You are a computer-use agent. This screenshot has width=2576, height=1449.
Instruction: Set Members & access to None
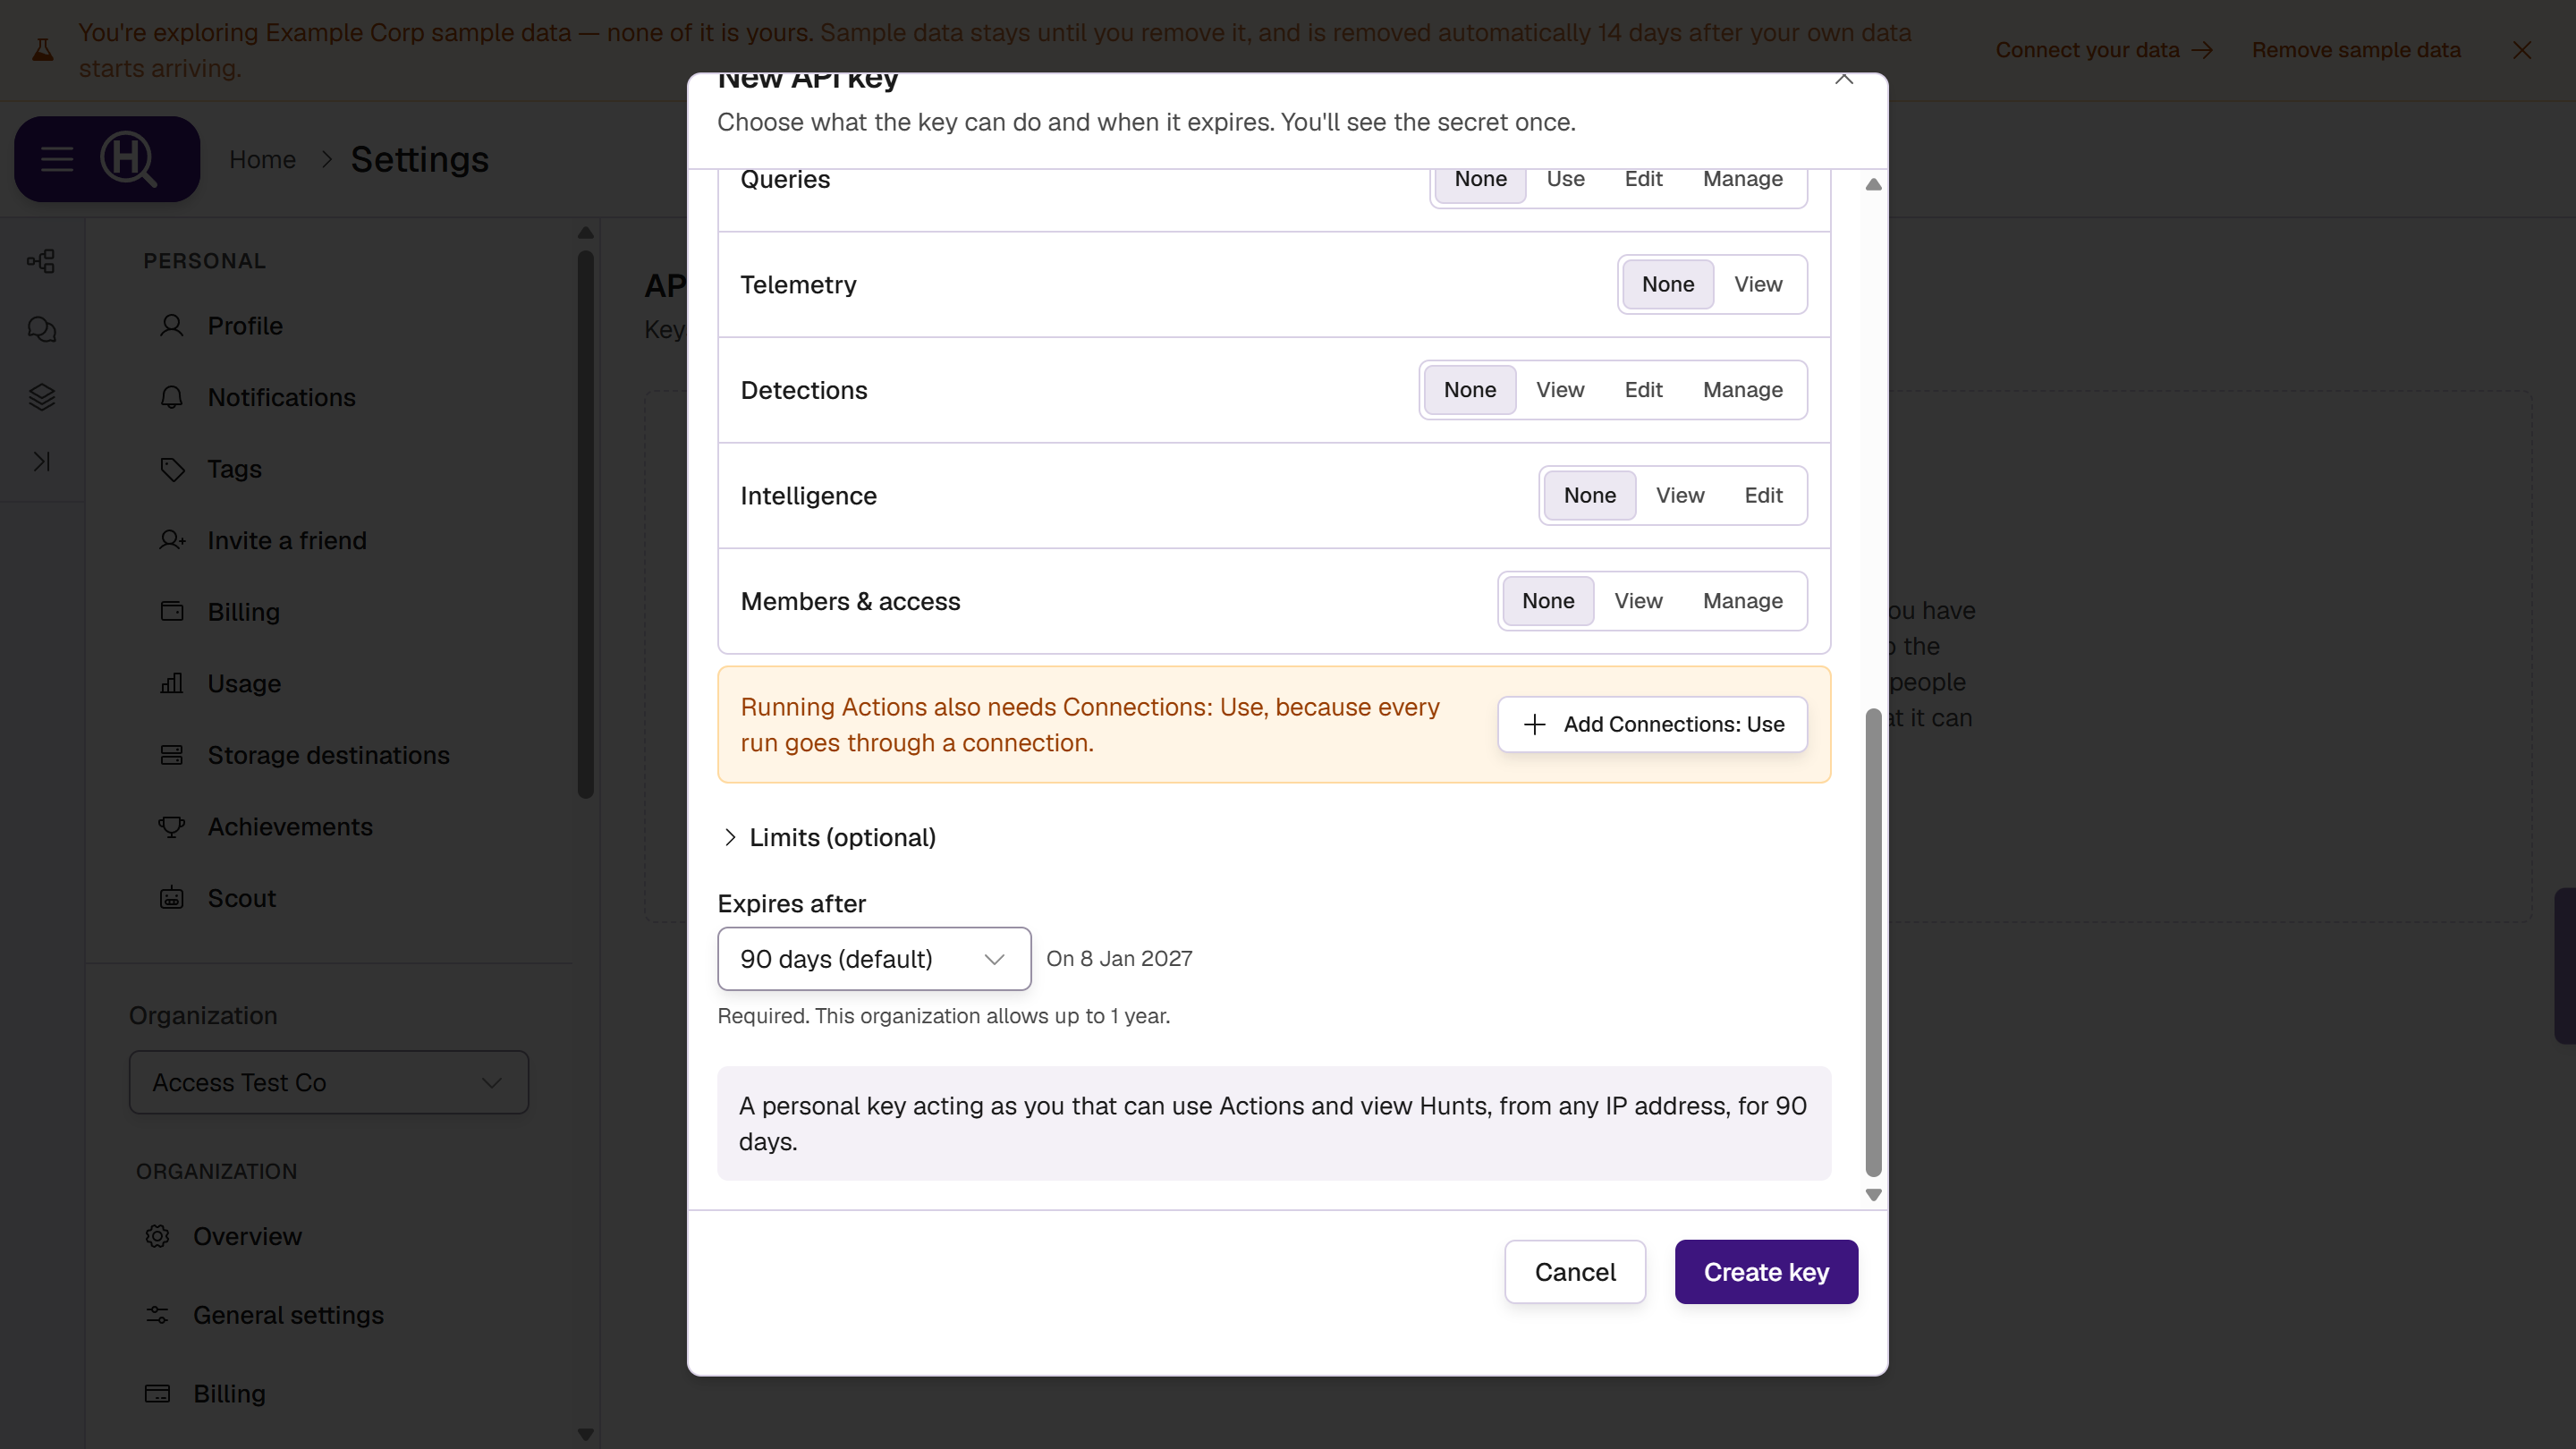(x=1548, y=601)
